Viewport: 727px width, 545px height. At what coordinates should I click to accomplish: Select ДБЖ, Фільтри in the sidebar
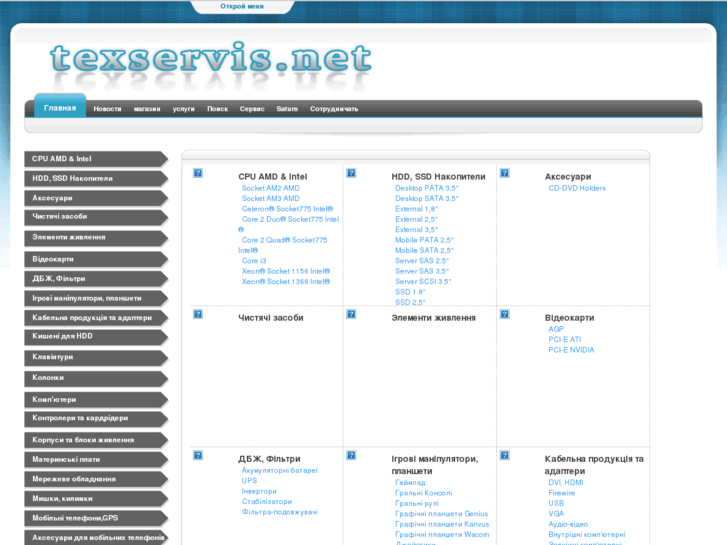pyautogui.click(x=96, y=279)
